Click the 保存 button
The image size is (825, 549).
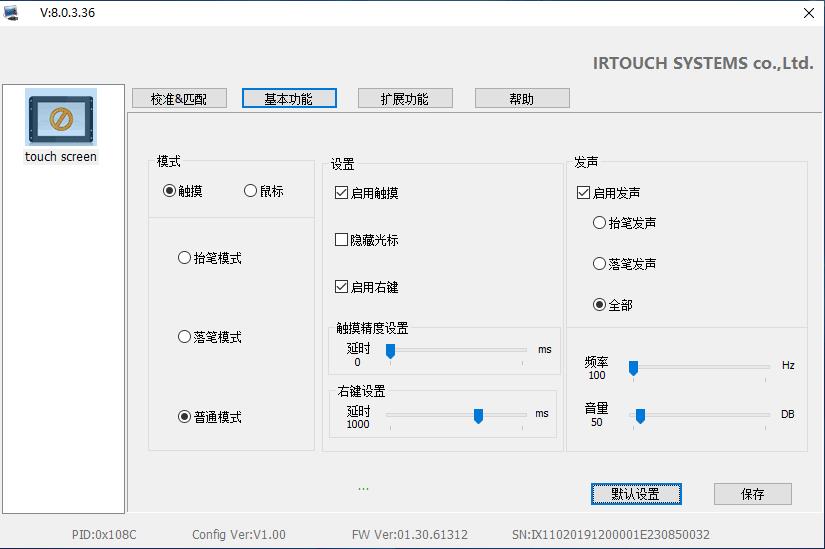[752, 494]
